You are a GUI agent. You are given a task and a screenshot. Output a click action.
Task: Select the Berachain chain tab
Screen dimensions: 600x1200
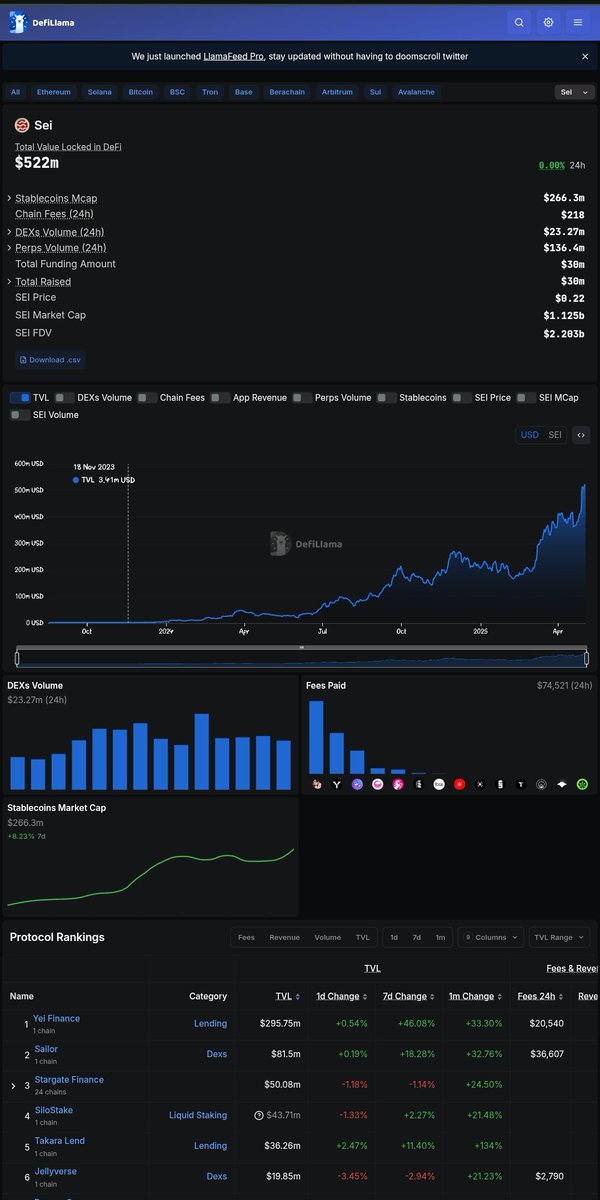pos(287,92)
